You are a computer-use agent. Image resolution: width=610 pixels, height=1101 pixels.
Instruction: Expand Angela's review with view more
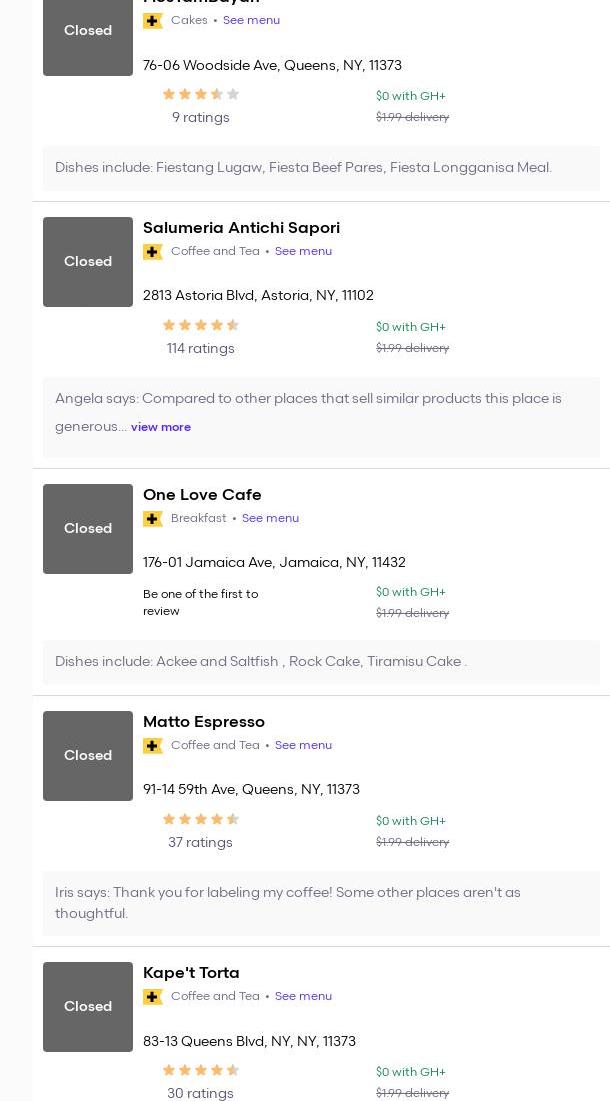160,427
